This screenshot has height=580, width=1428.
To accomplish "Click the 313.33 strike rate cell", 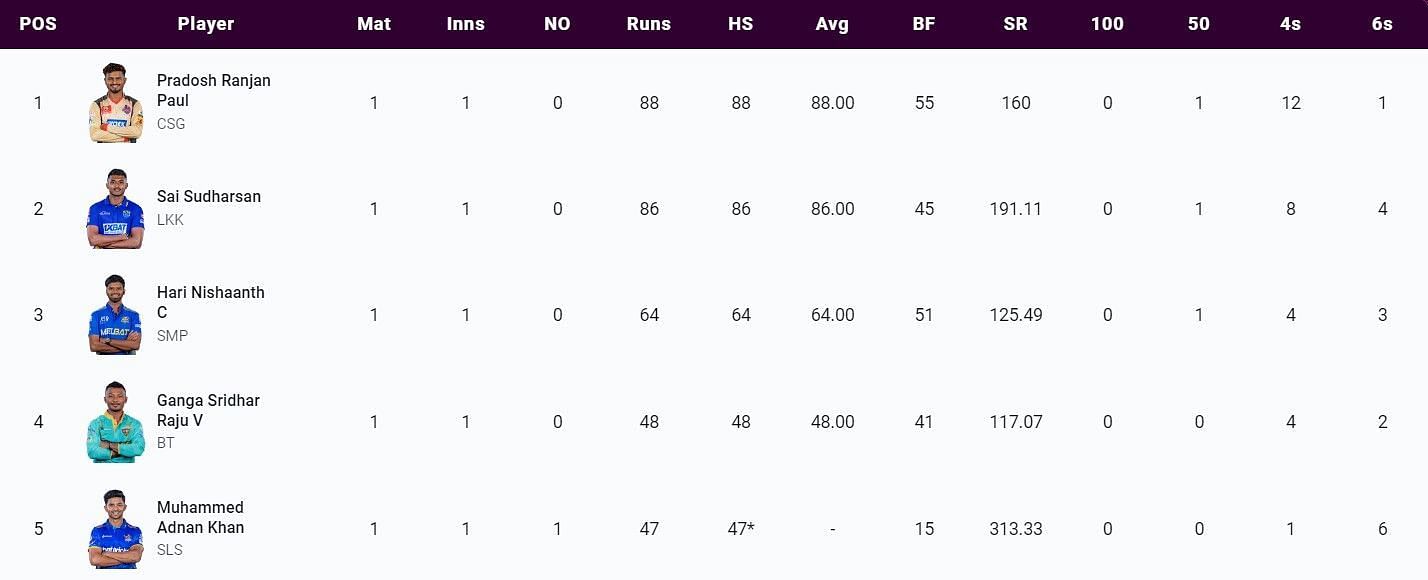I will (1015, 529).
